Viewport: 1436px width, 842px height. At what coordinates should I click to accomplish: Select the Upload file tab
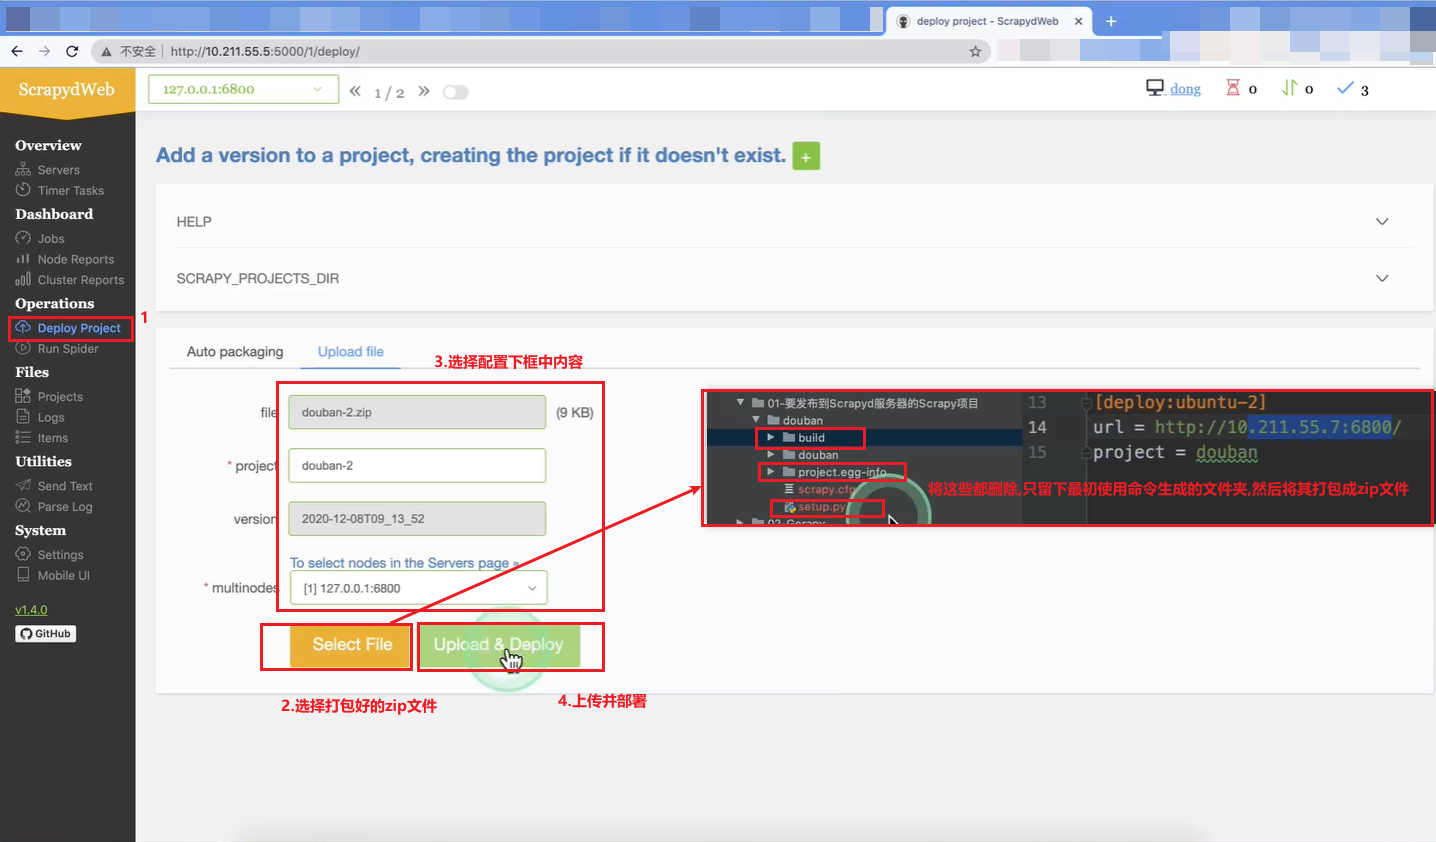351,352
